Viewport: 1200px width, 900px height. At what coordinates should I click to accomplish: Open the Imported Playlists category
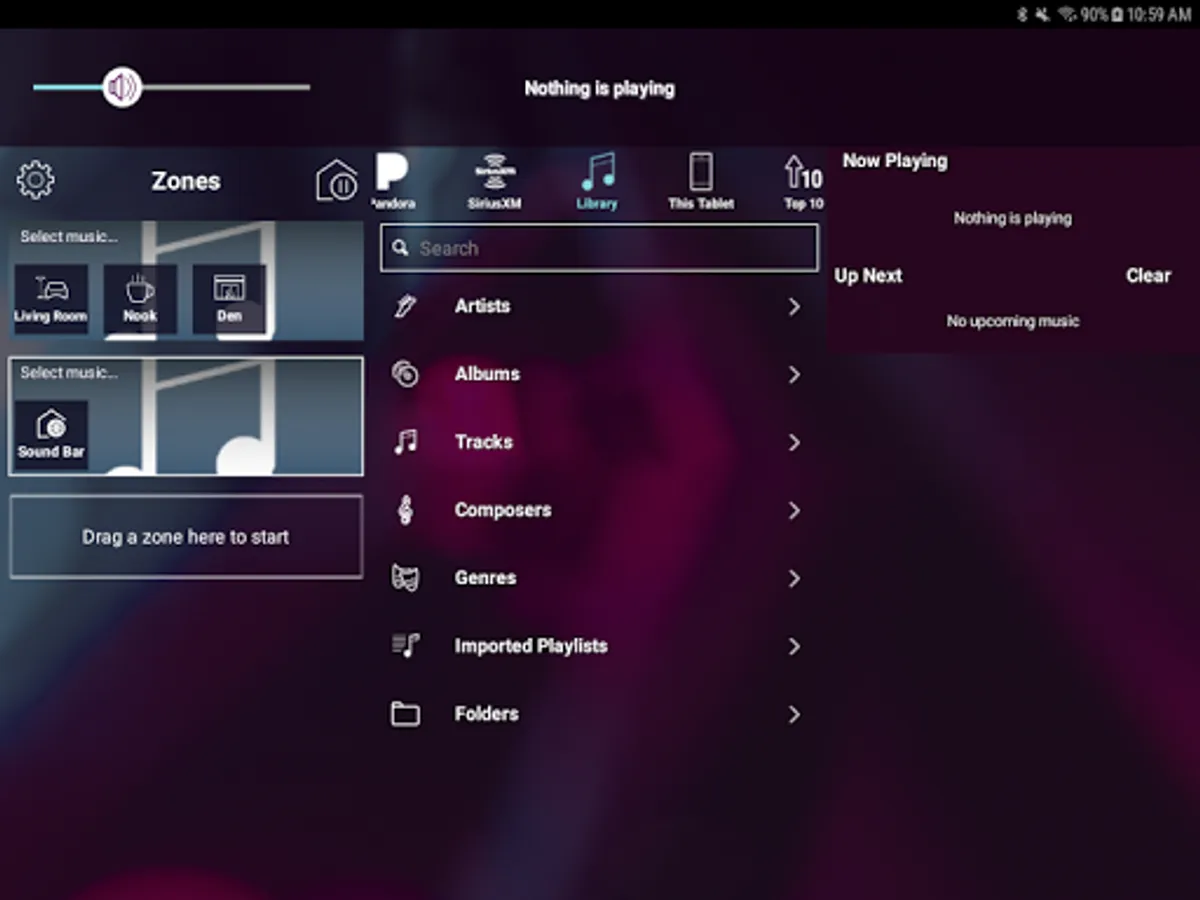[599, 646]
